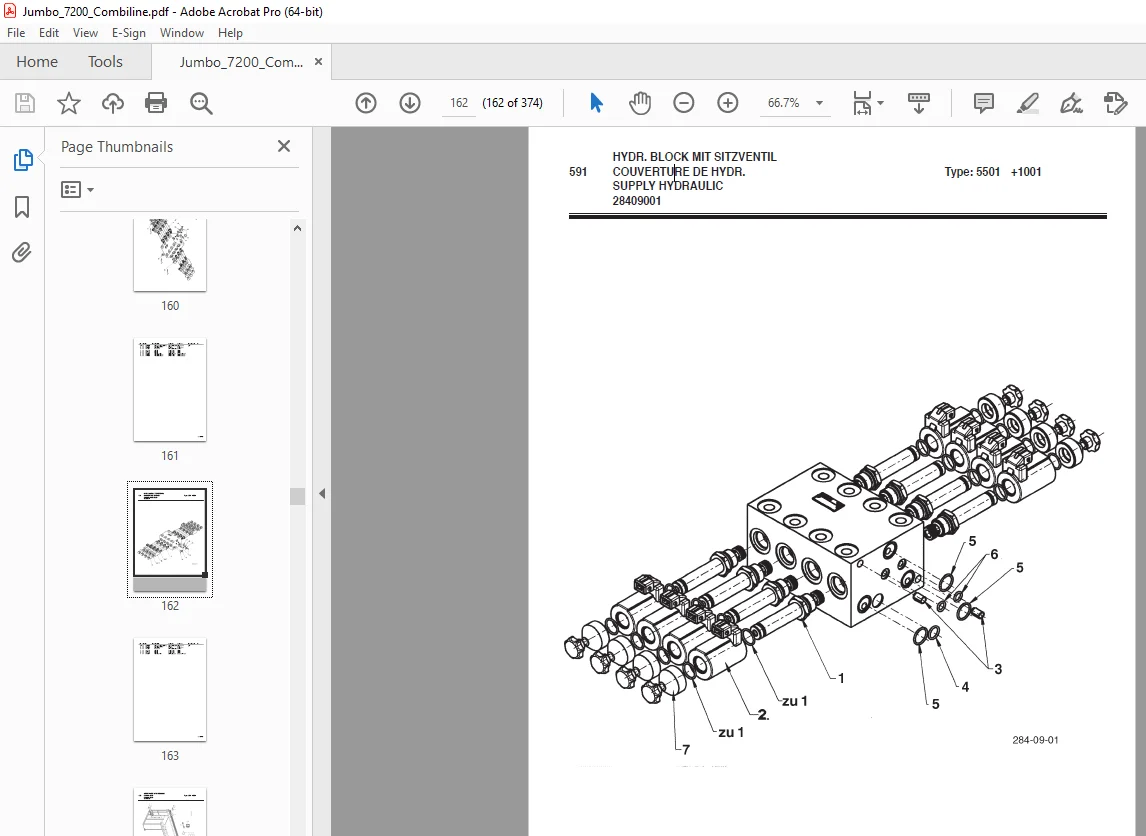Open the sign document pen icon
The image size is (1146, 836).
1071,103
